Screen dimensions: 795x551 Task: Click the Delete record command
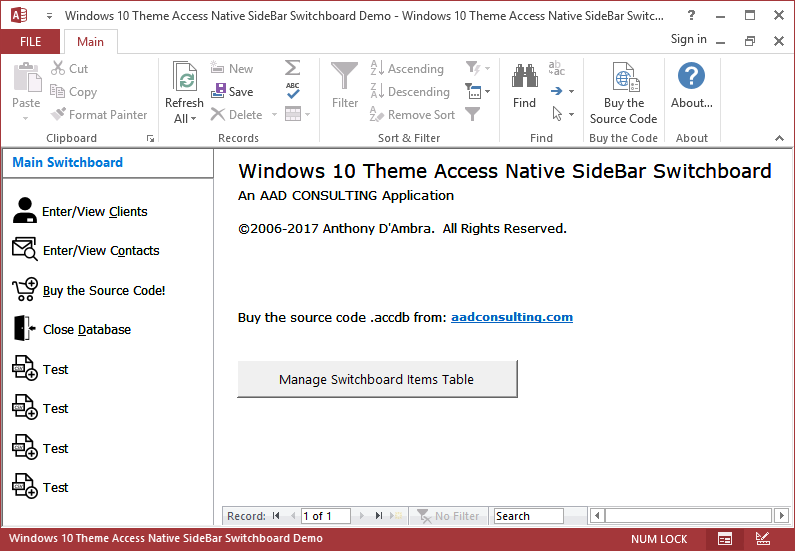click(x=236, y=115)
